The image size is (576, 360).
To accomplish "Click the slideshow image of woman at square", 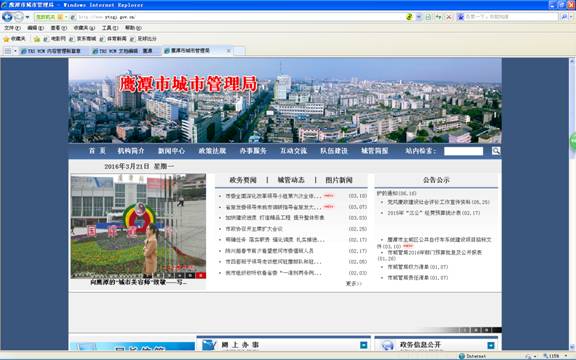I will (138, 226).
